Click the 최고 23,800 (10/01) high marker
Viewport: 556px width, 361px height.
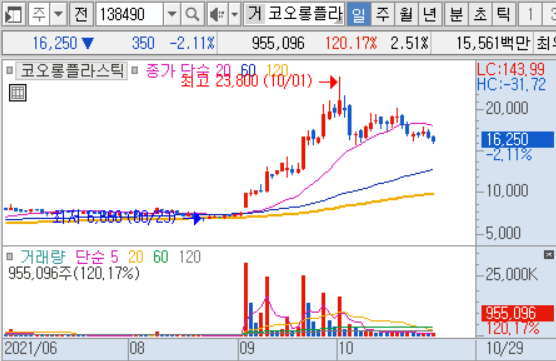(x=246, y=81)
